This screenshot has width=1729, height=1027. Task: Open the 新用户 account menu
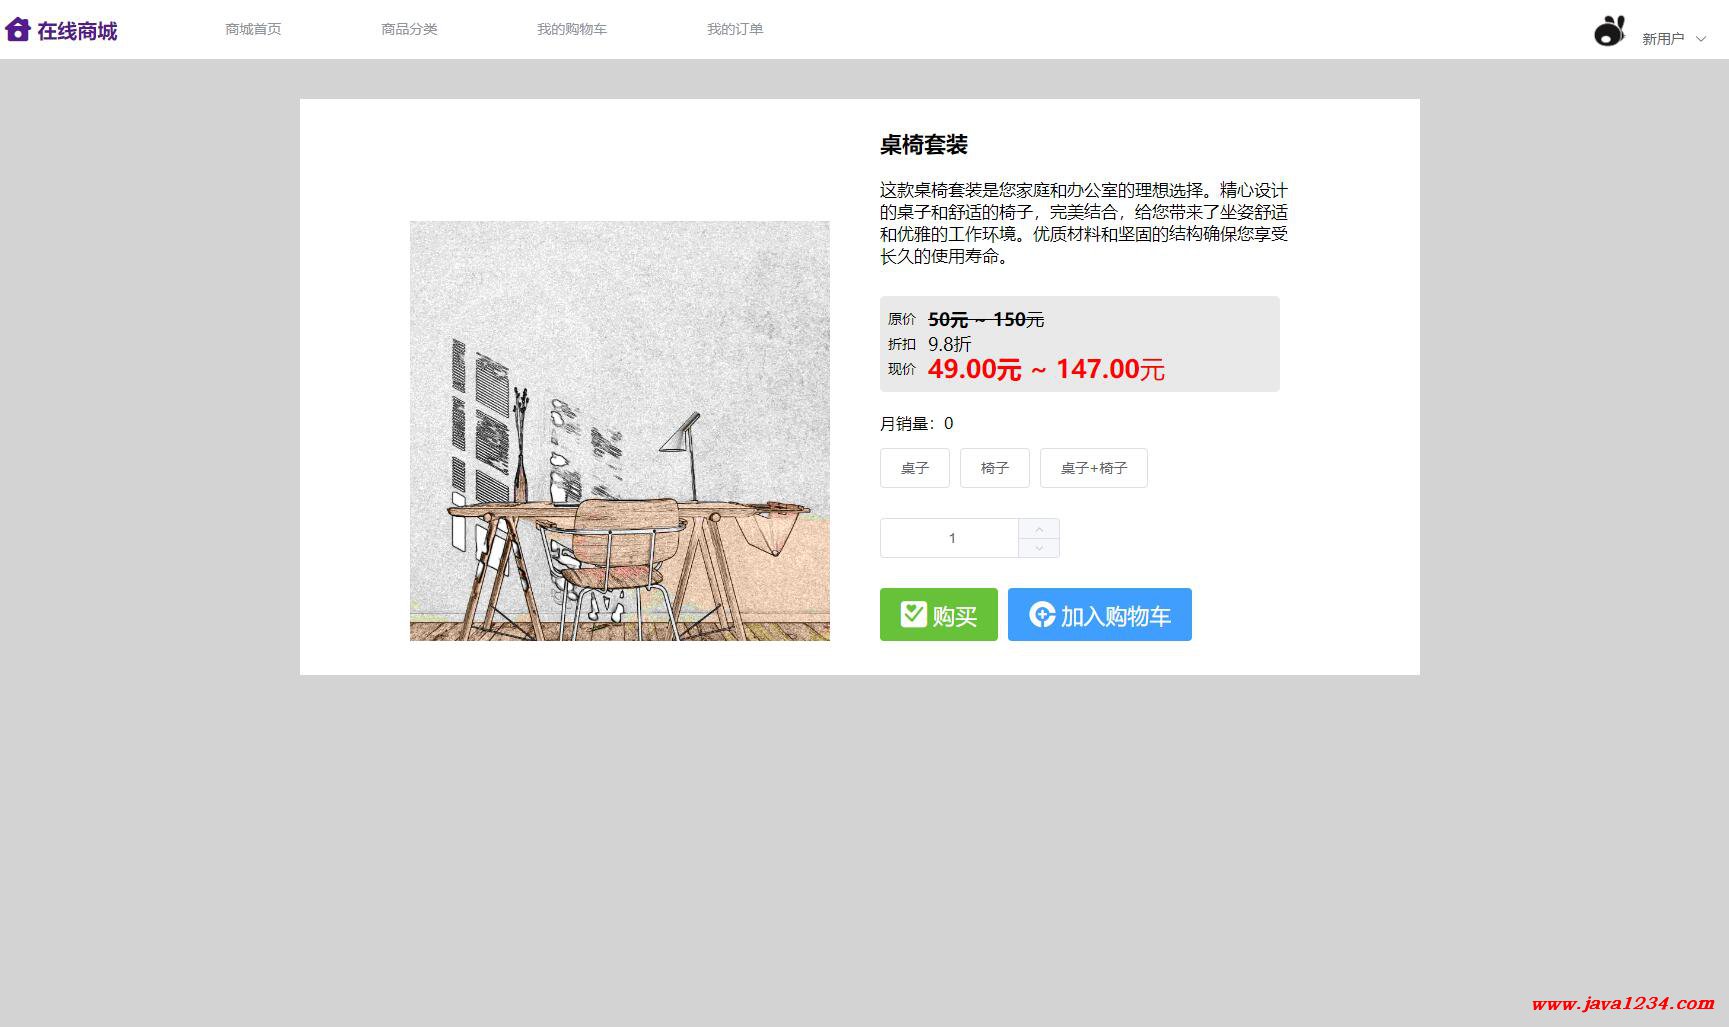click(1662, 39)
